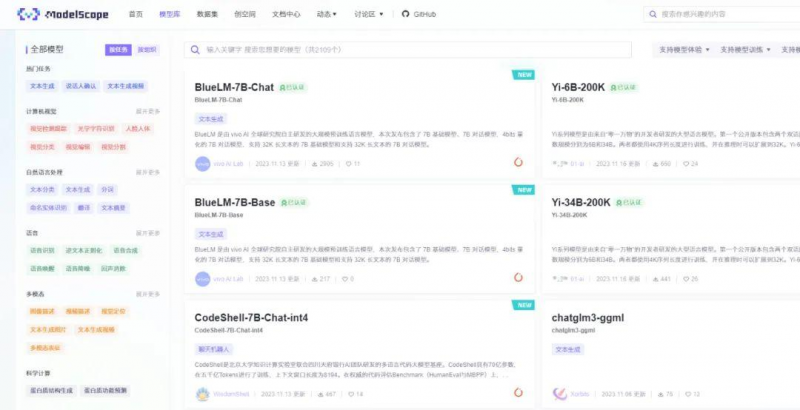Click the 01-ai avatar on Yi-34B-200K card
The image size is (800, 410).
tap(560, 279)
